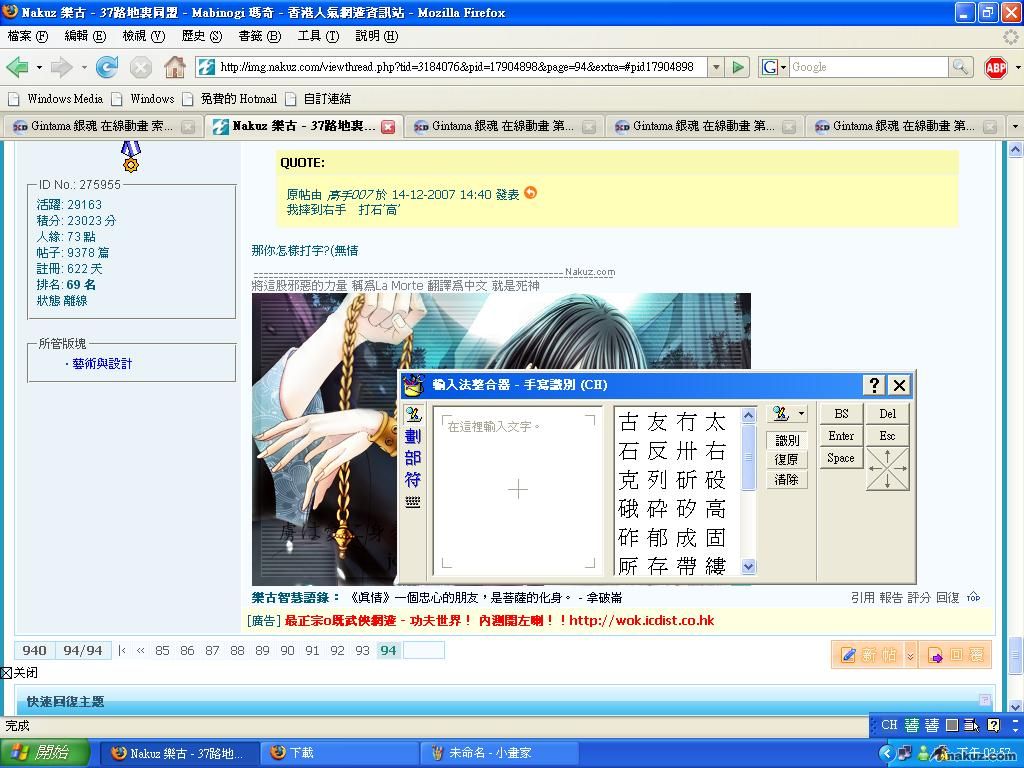Go to page 93 of the thread

(x=362, y=650)
